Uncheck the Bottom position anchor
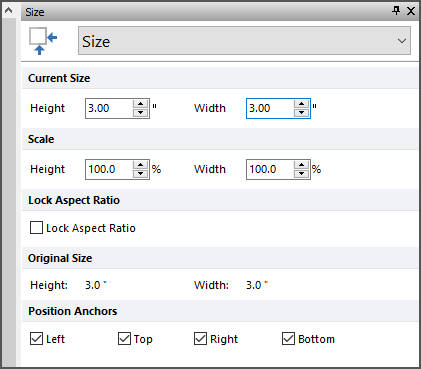Image resolution: width=421 pixels, height=369 pixels. (288, 339)
